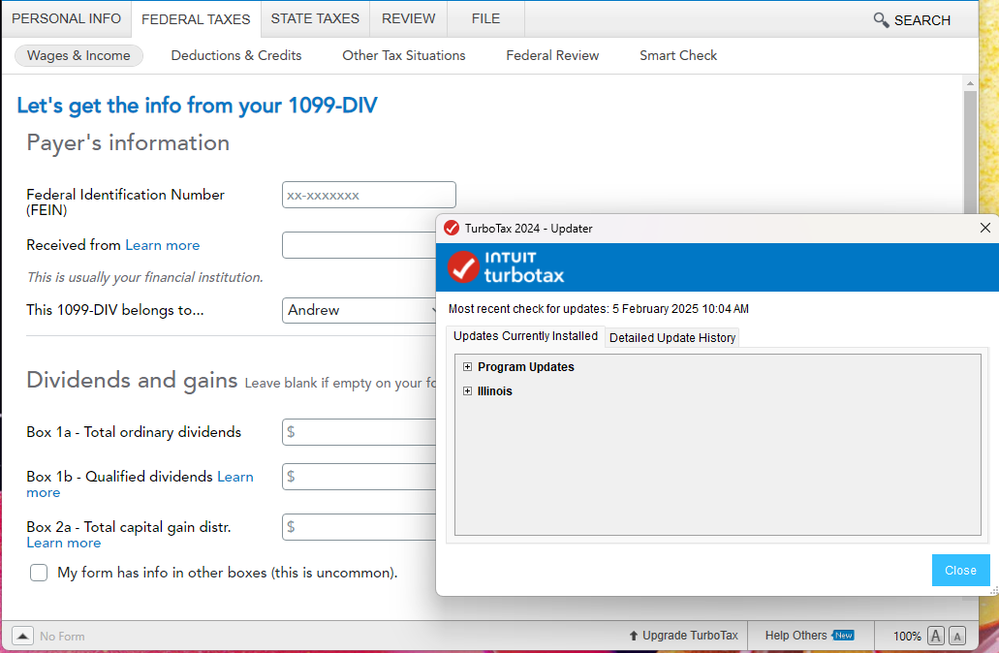Screen dimensions: 999x653
Task: Click the larger text size A icon
Action: point(936,636)
